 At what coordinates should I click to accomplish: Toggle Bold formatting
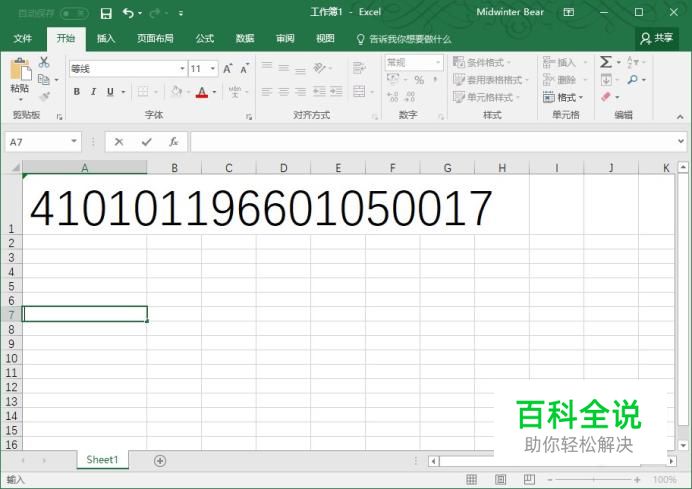click(x=77, y=92)
